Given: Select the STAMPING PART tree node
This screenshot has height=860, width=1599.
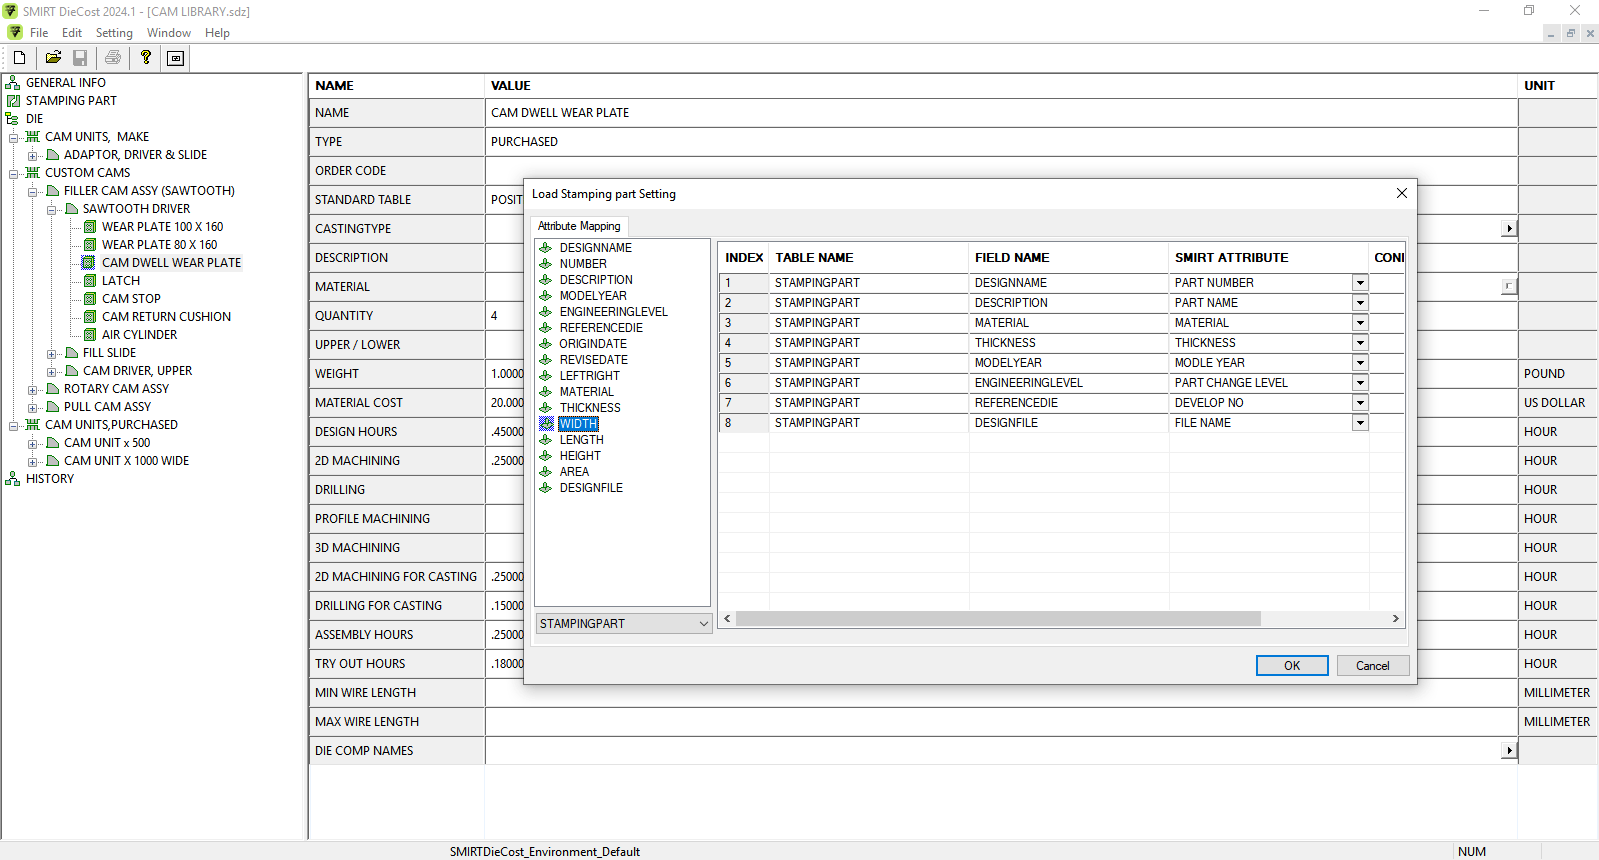Looking at the screenshot, I should point(70,101).
